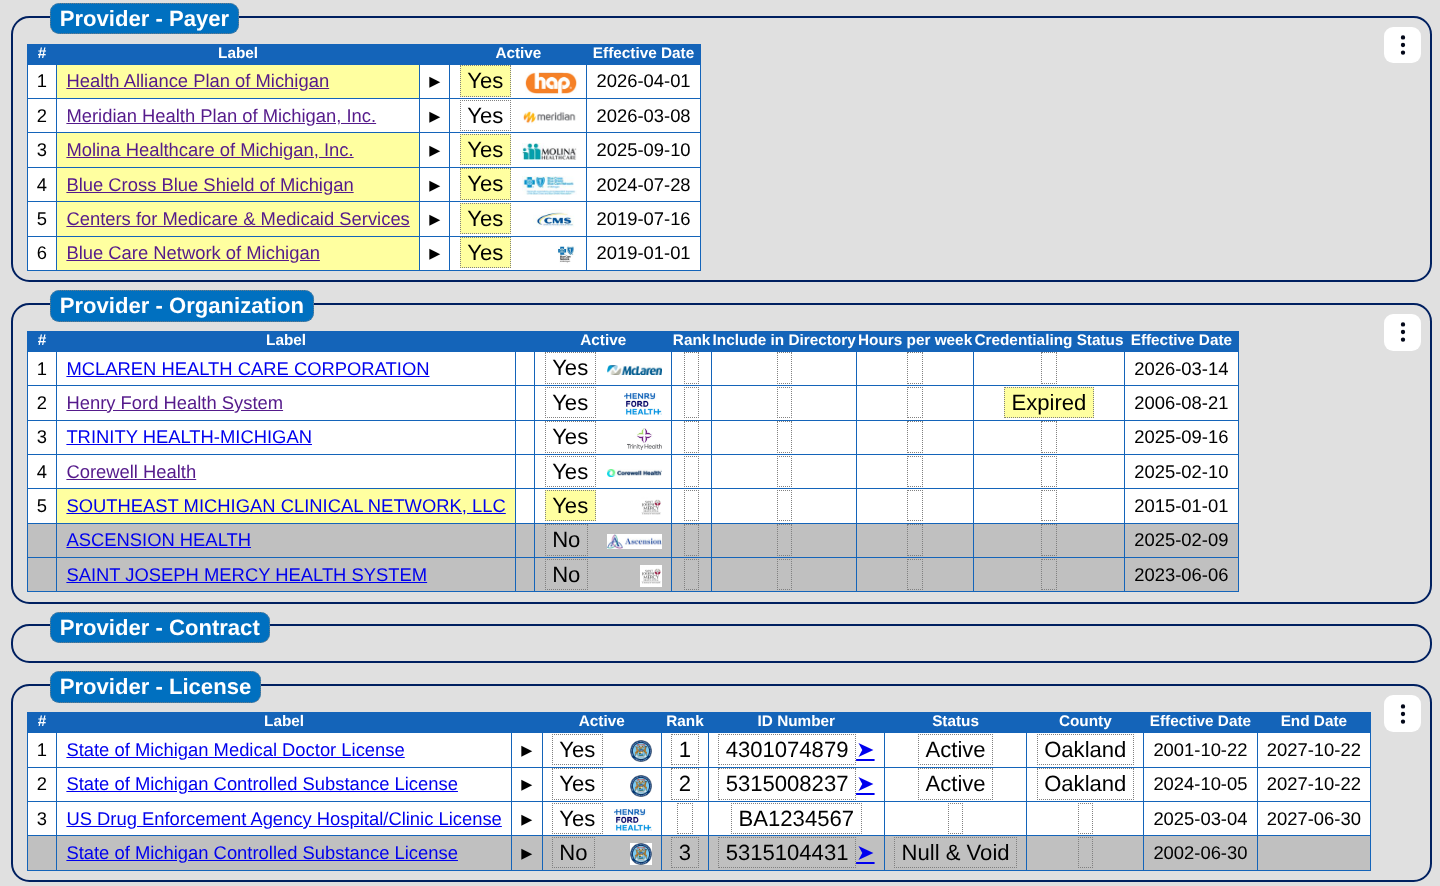
Task: Click the Blue Cross Blue Shield logo
Action: [550, 185]
